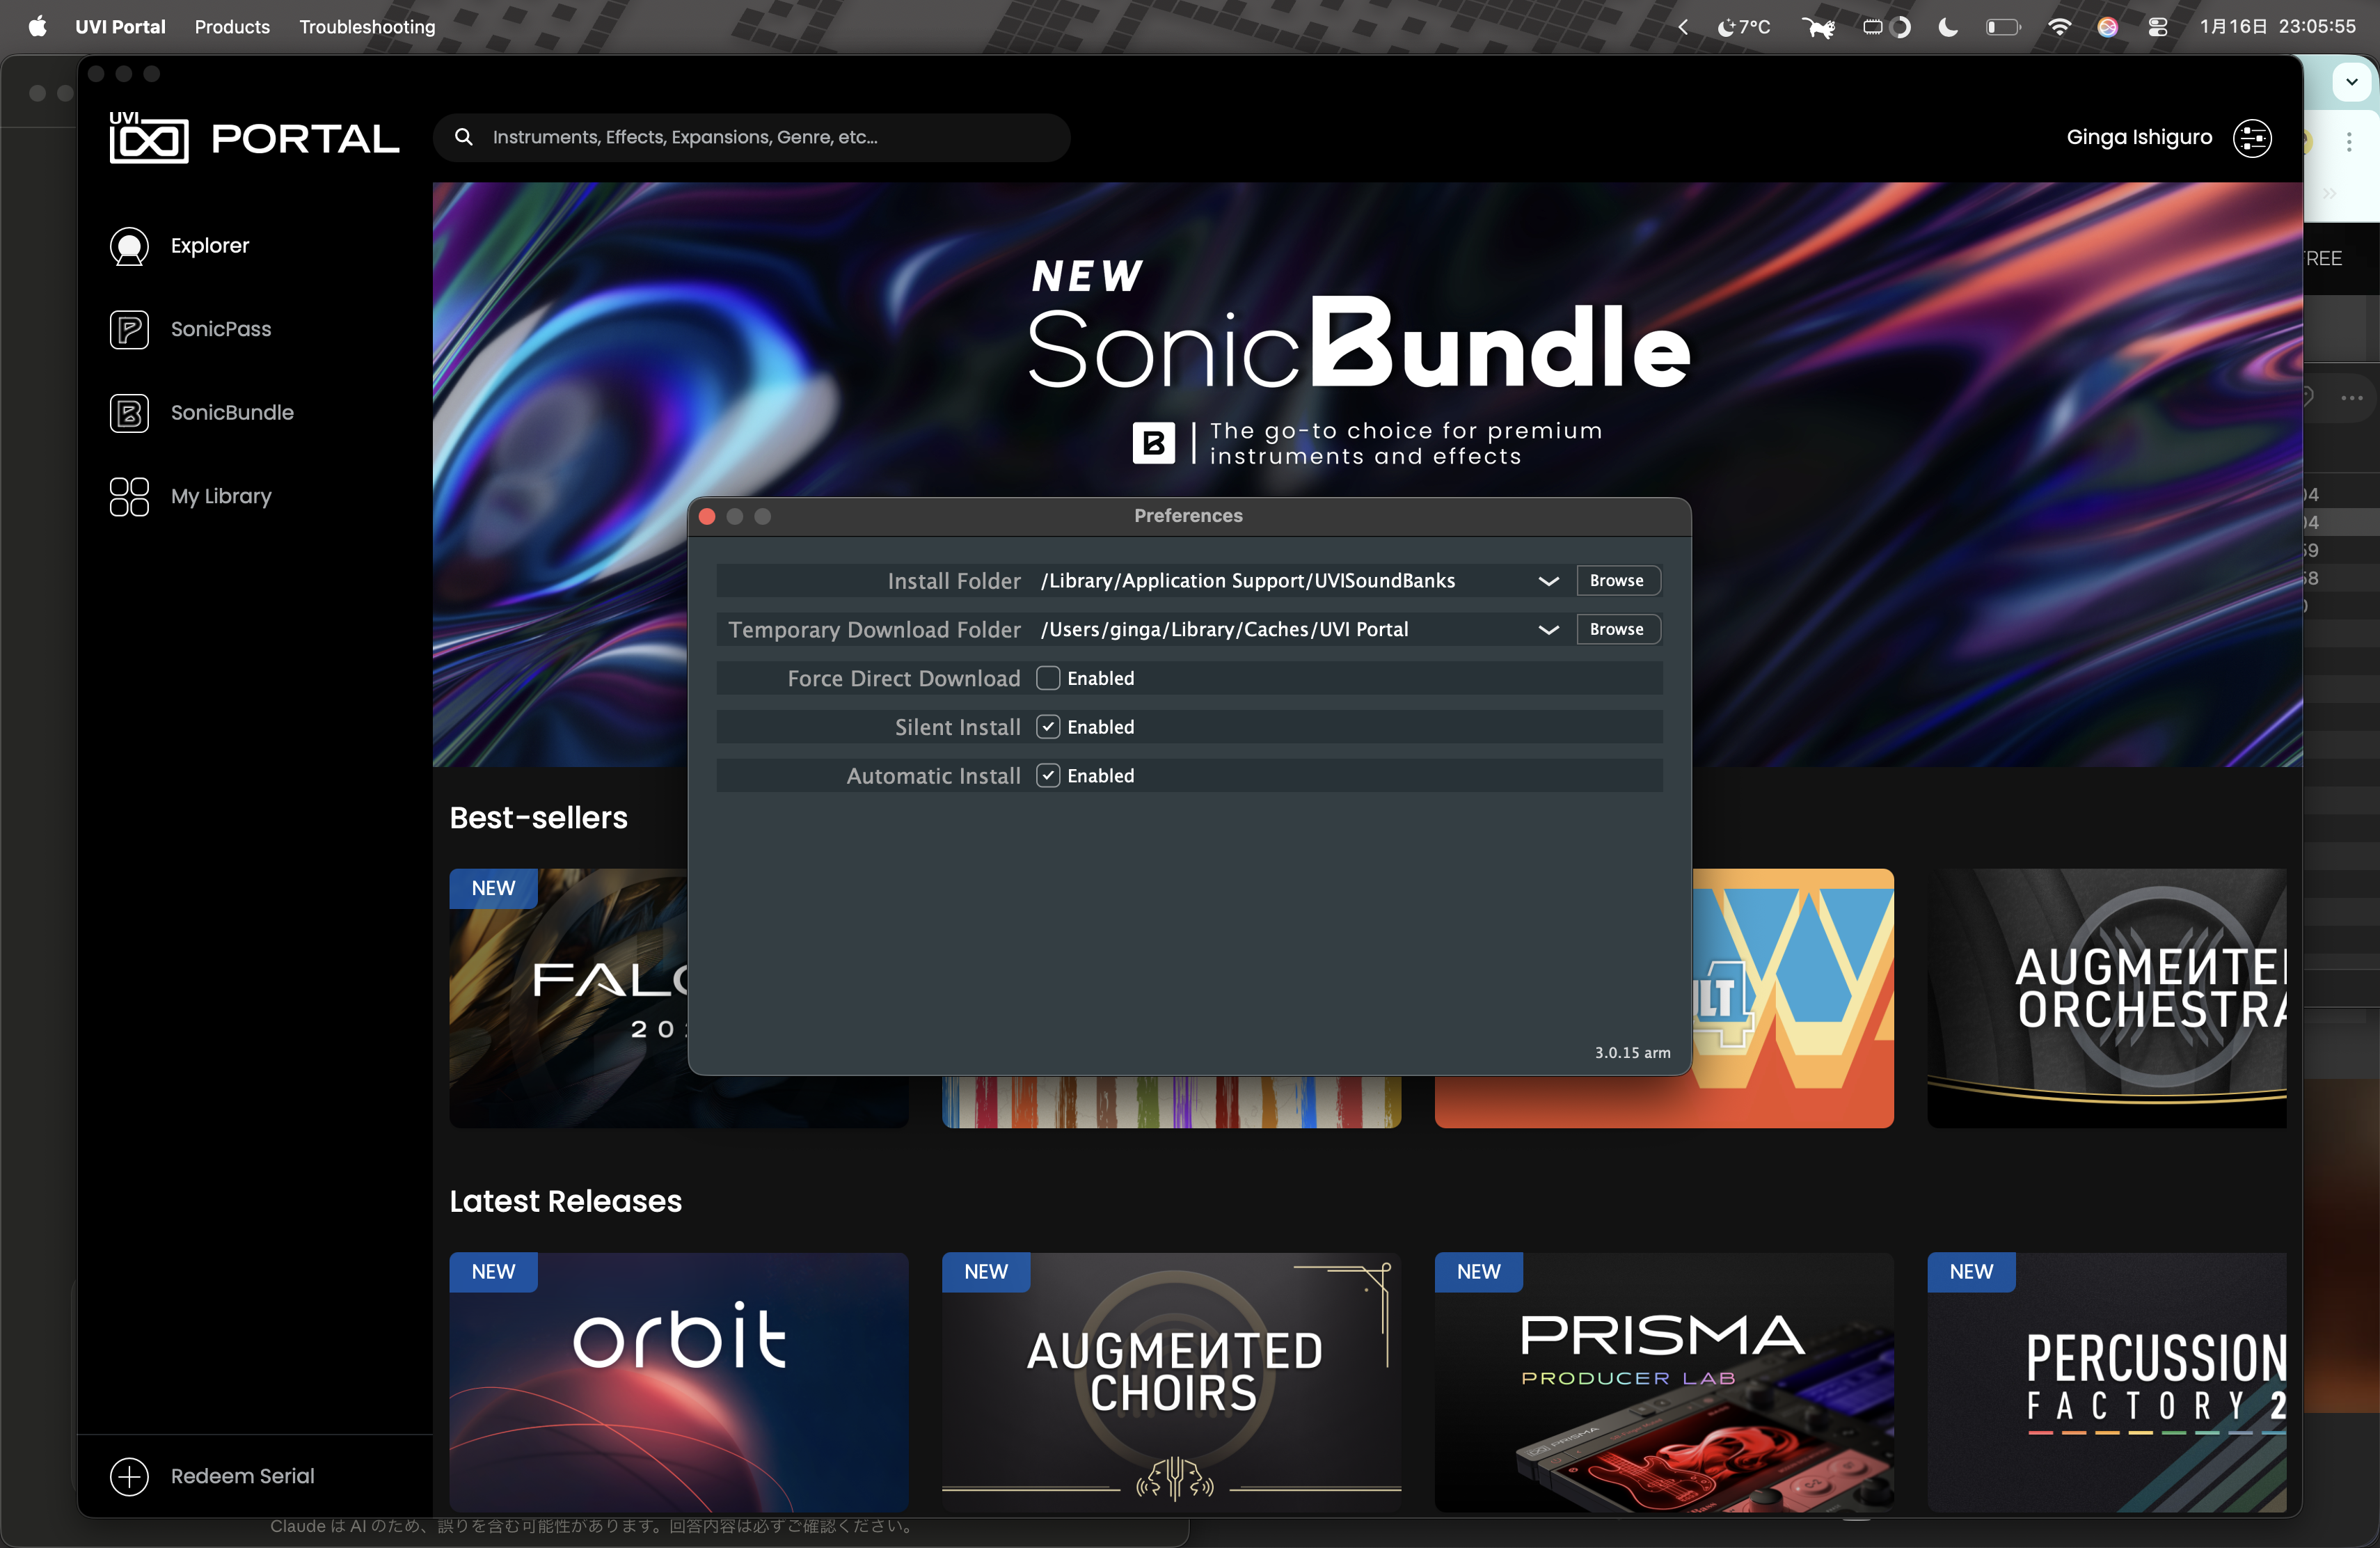Screen dimensions: 2380x1548
Task: Expand the Install Folder path dropdown
Action: click(1548, 581)
